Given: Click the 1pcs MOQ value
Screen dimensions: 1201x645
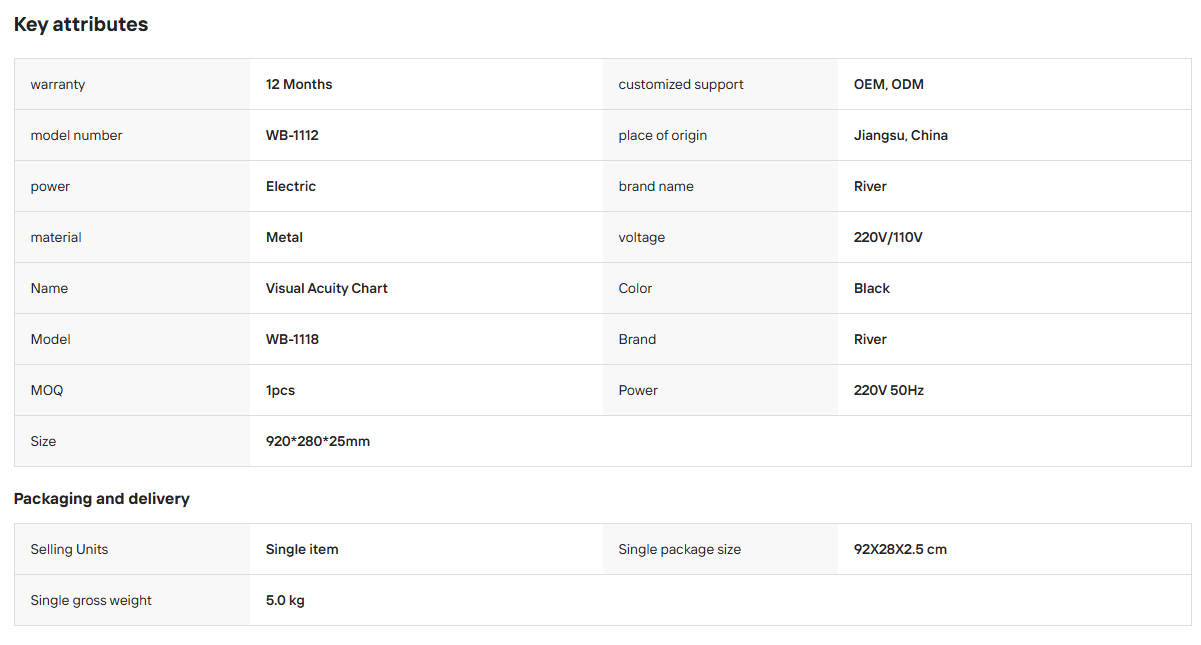Looking at the screenshot, I should (x=280, y=390).
